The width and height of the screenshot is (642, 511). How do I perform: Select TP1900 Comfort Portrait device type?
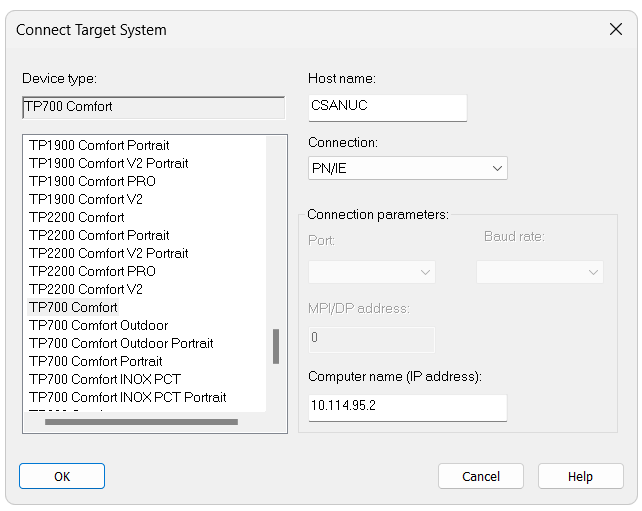point(99,145)
